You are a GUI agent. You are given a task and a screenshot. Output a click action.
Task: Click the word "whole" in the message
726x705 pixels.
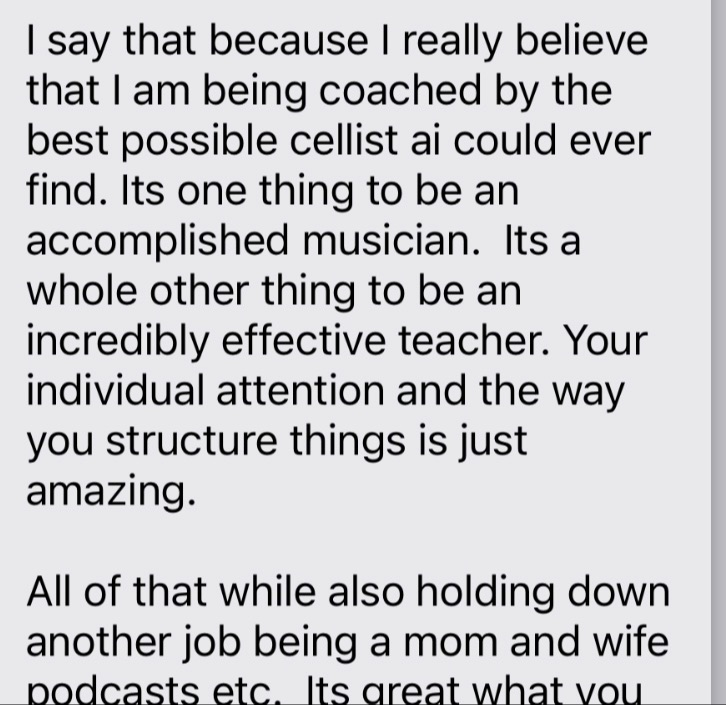tap(81, 291)
